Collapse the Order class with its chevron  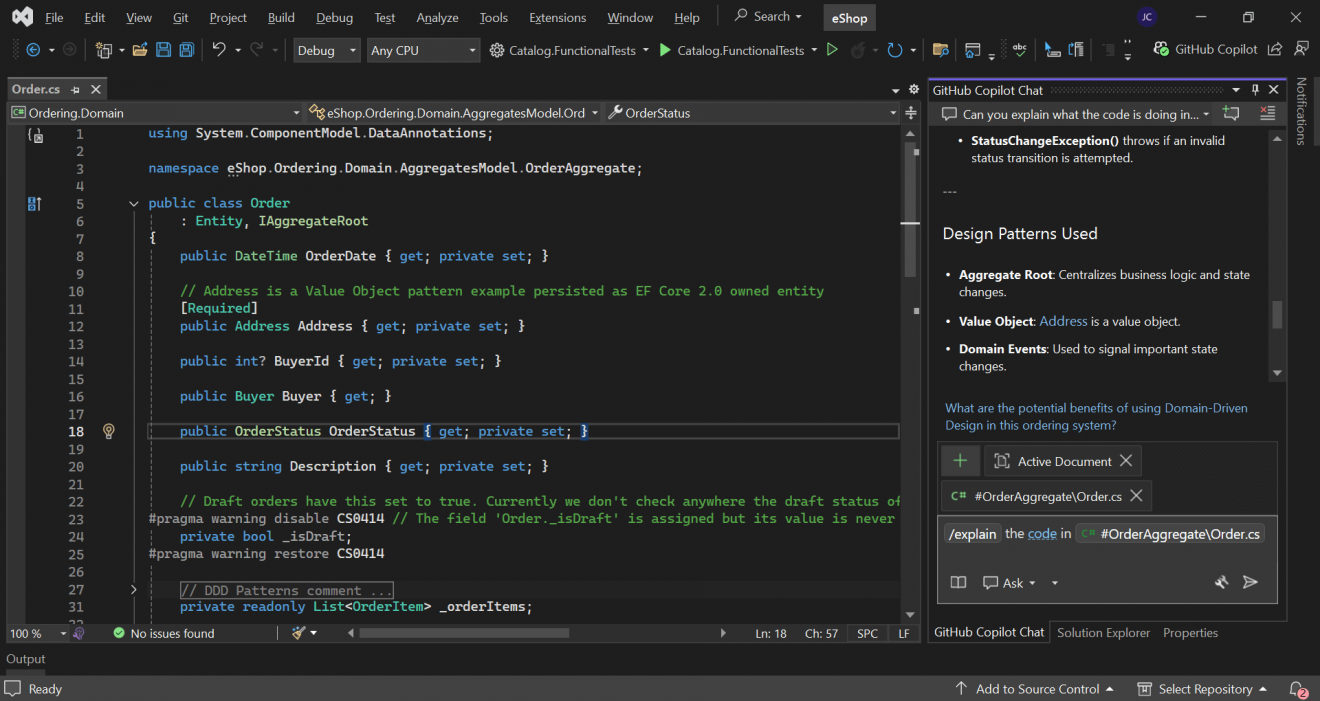pyautogui.click(x=133, y=203)
